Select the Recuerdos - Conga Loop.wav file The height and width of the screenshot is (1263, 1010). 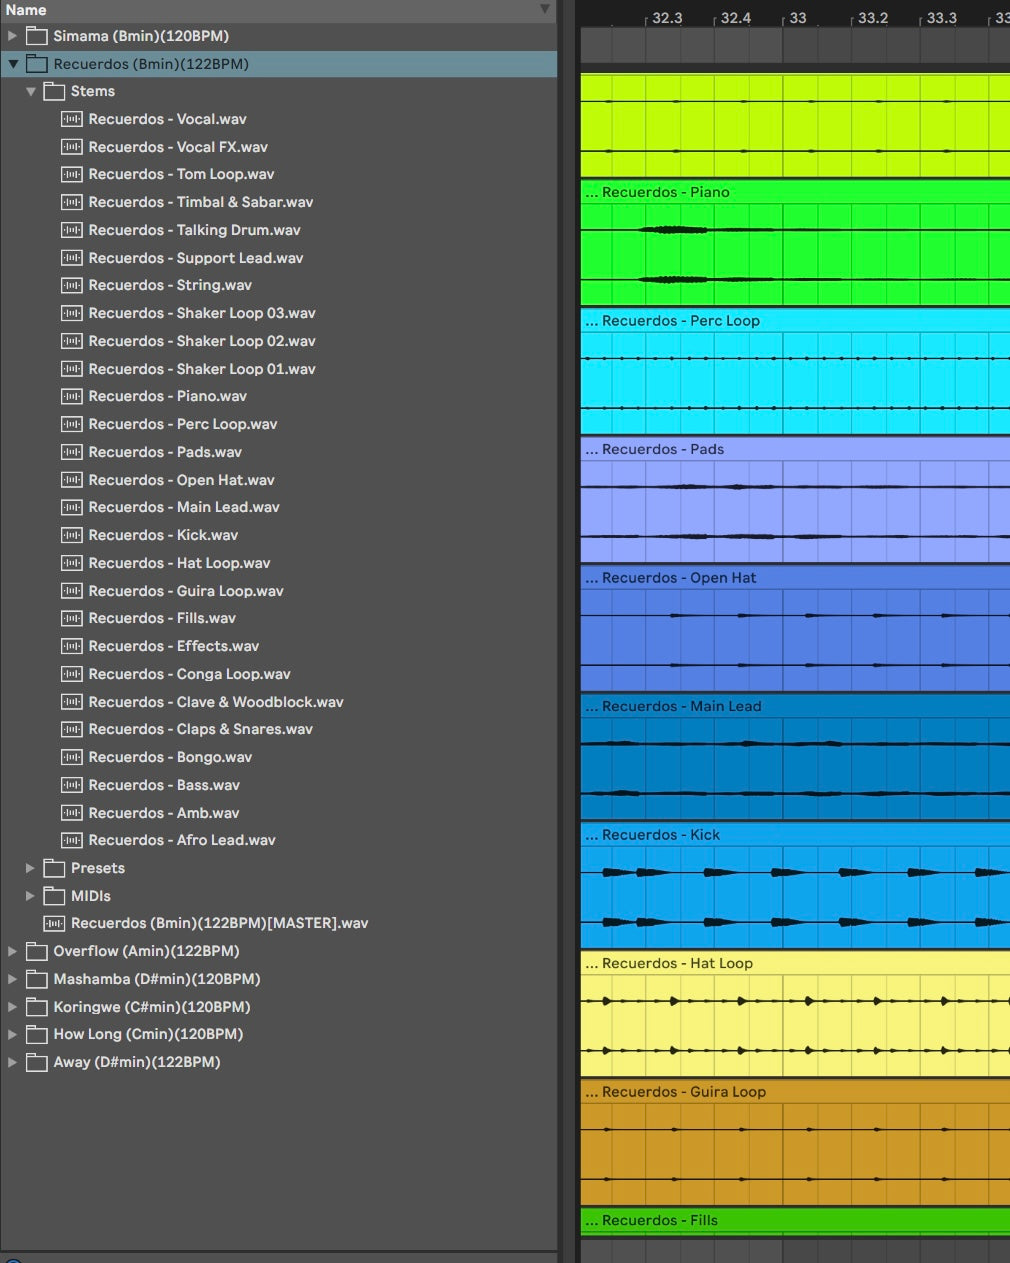pos(189,674)
